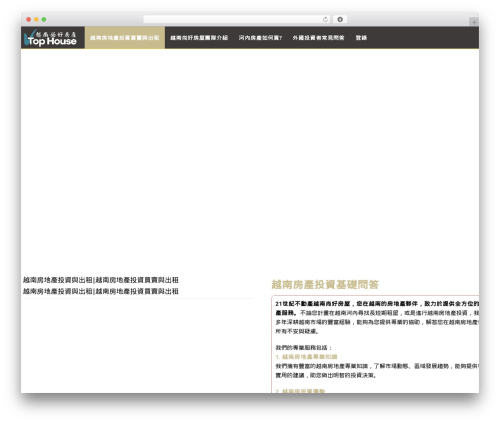The image size is (500, 423).
Task: Click the download icon beside the address bar
Action: (x=340, y=19)
